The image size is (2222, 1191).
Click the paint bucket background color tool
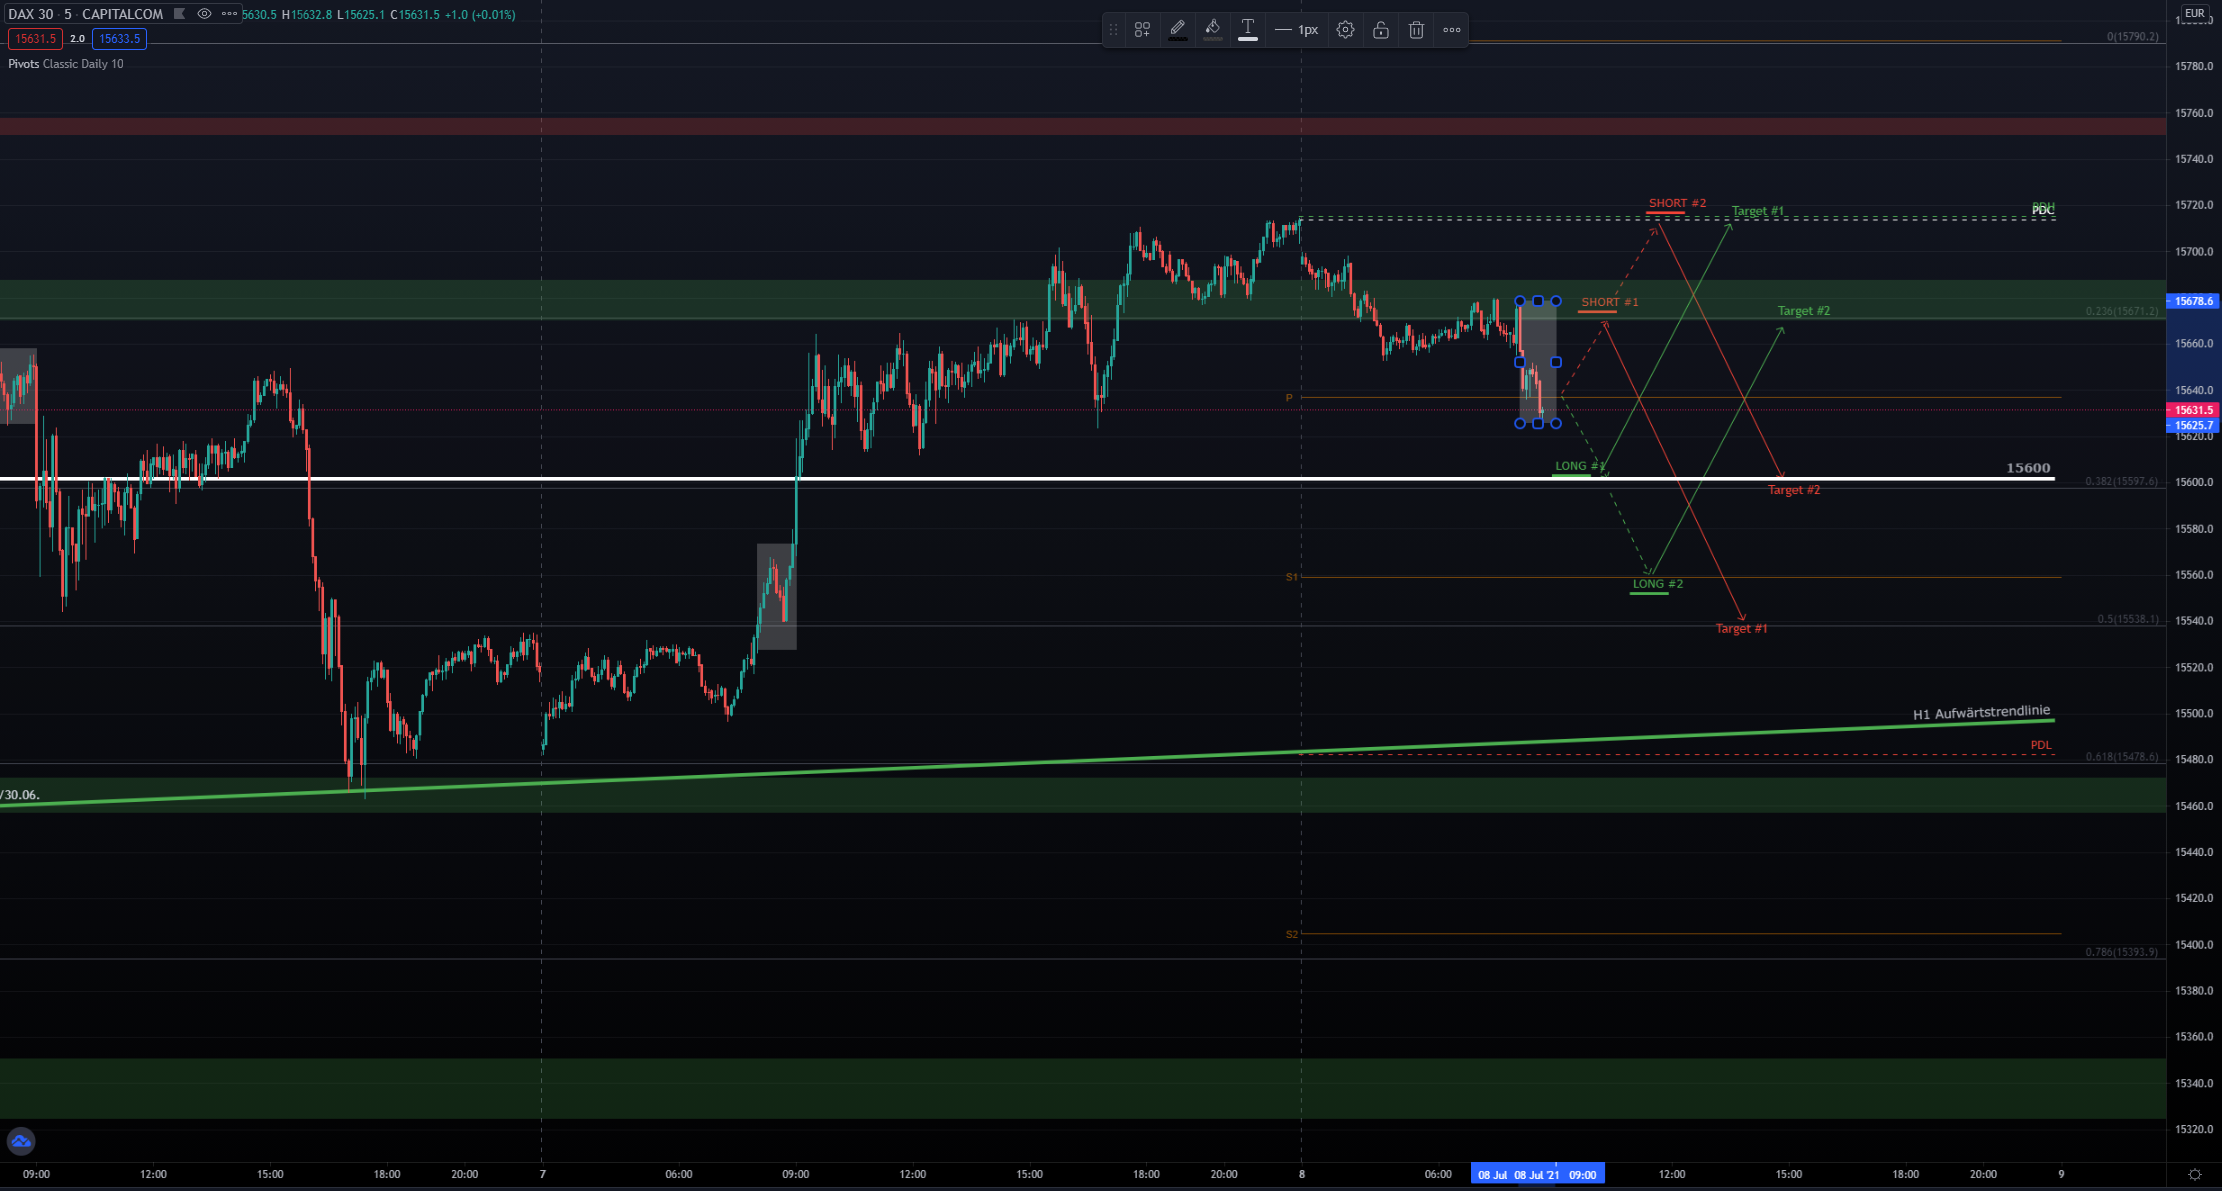pos(1212,30)
